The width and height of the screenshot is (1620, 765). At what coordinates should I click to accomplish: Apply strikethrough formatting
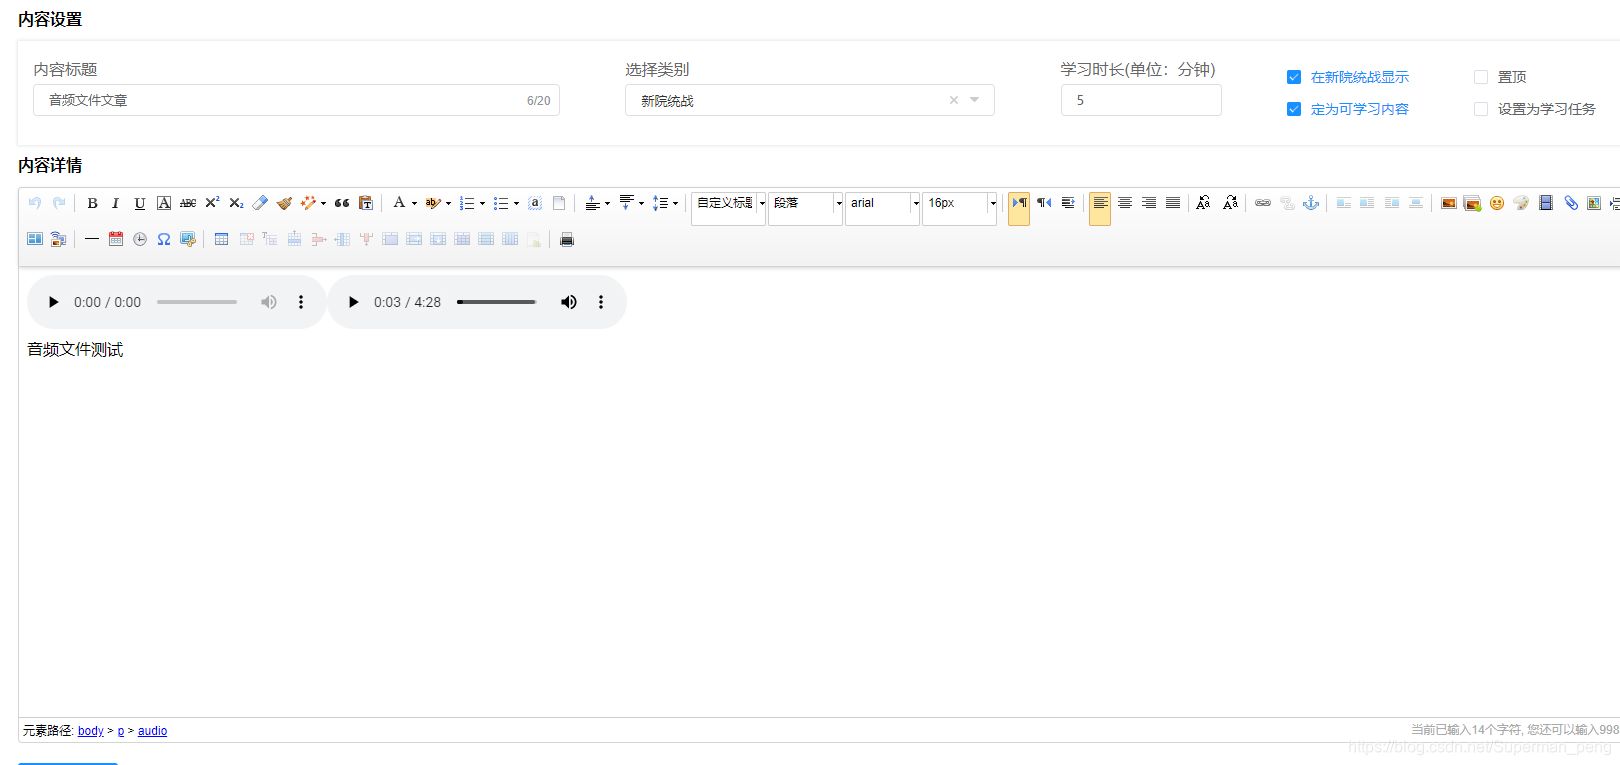pyautogui.click(x=188, y=203)
